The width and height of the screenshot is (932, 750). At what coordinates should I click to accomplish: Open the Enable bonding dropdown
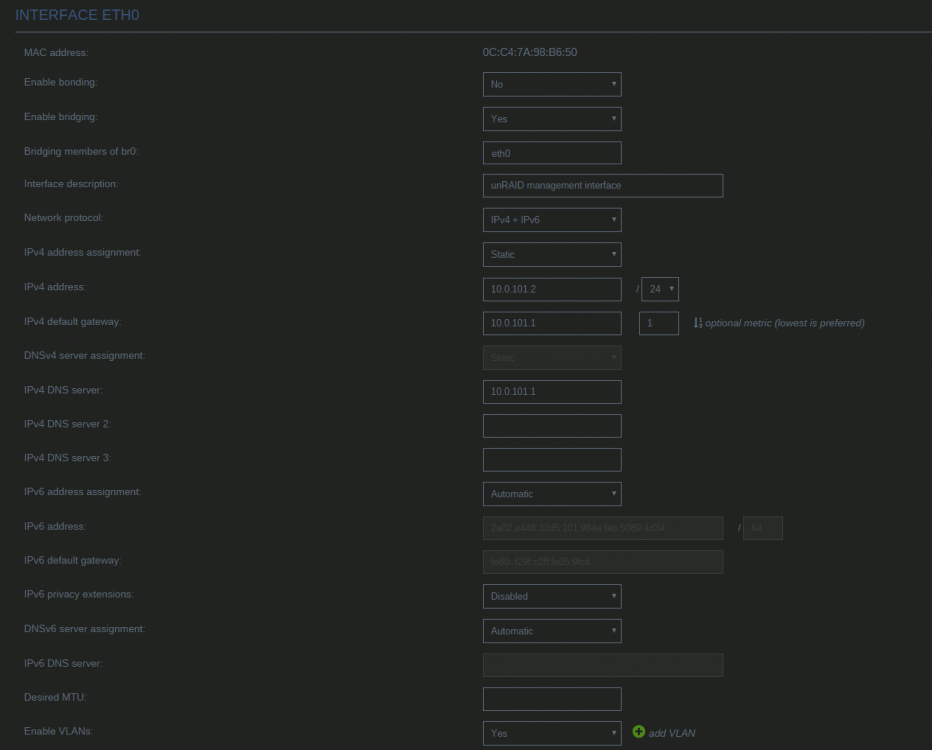coord(552,84)
